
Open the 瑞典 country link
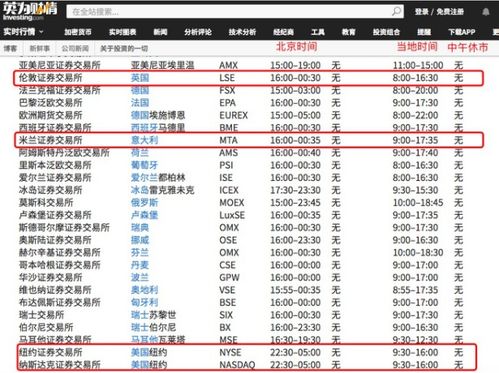(x=140, y=228)
